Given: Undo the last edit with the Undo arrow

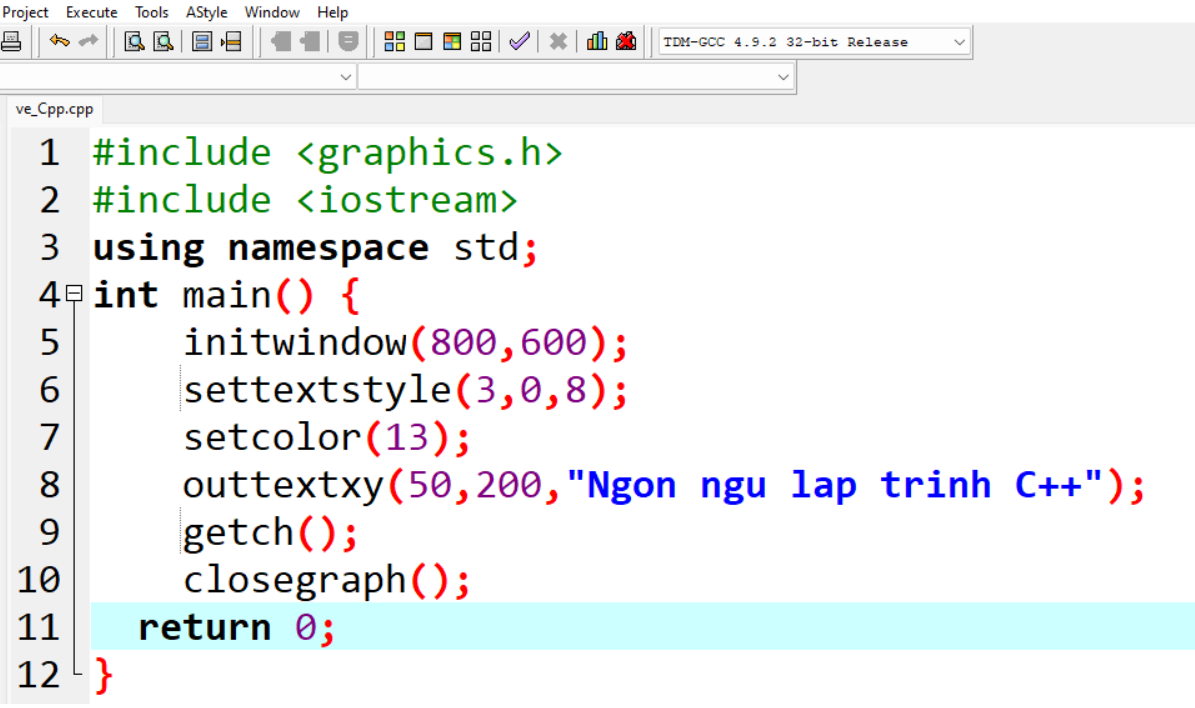Looking at the screenshot, I should pyautogui.click(x=59, y=41).
